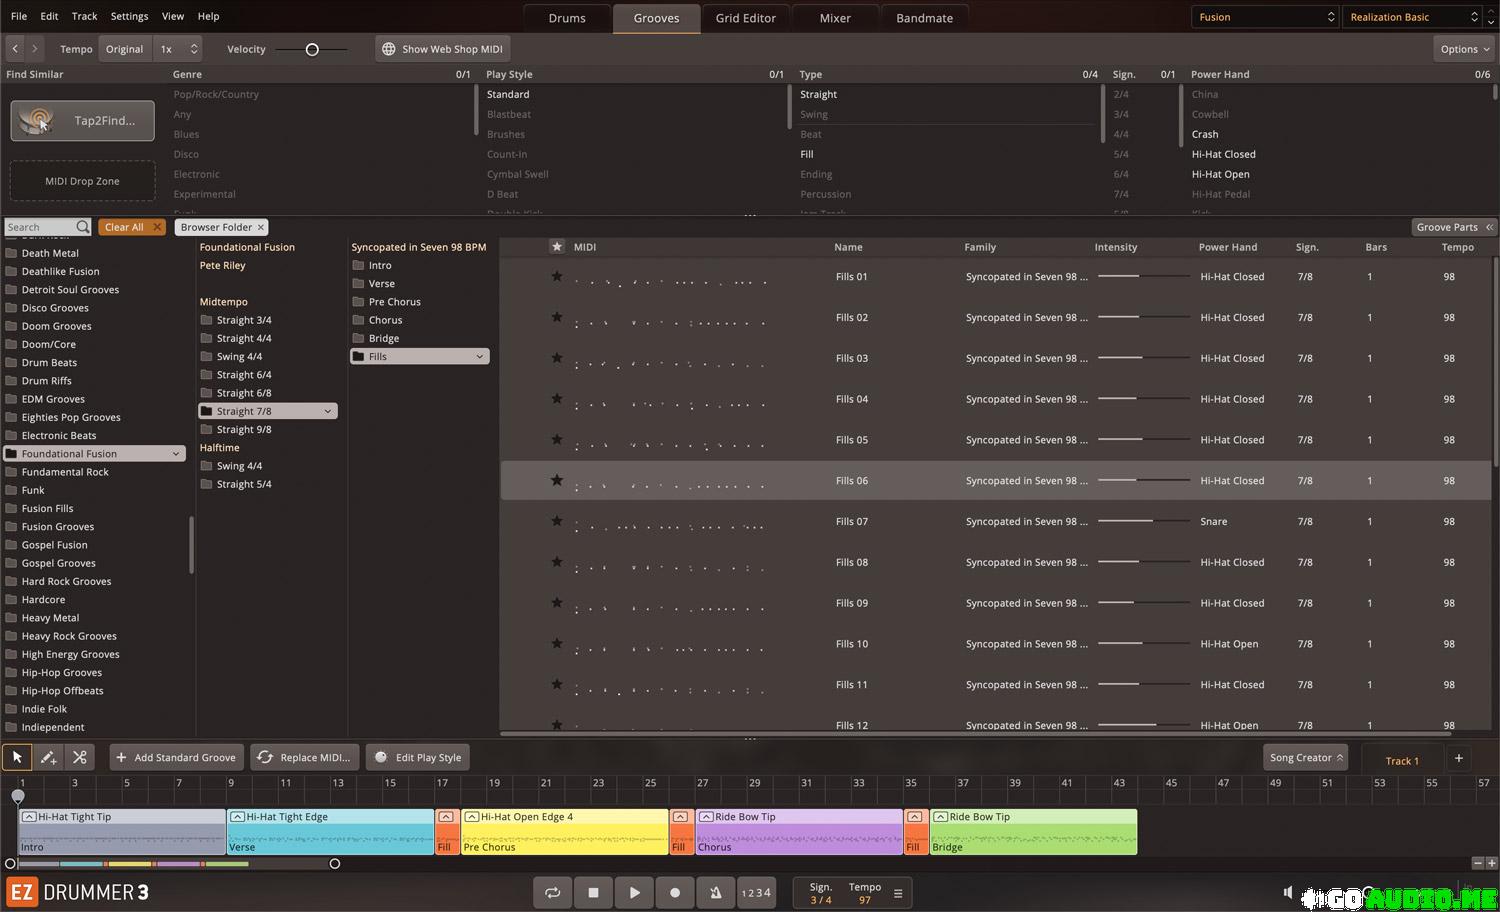1500x912 pixels.
Task: Open the Track menu
Action: [85, 16]
